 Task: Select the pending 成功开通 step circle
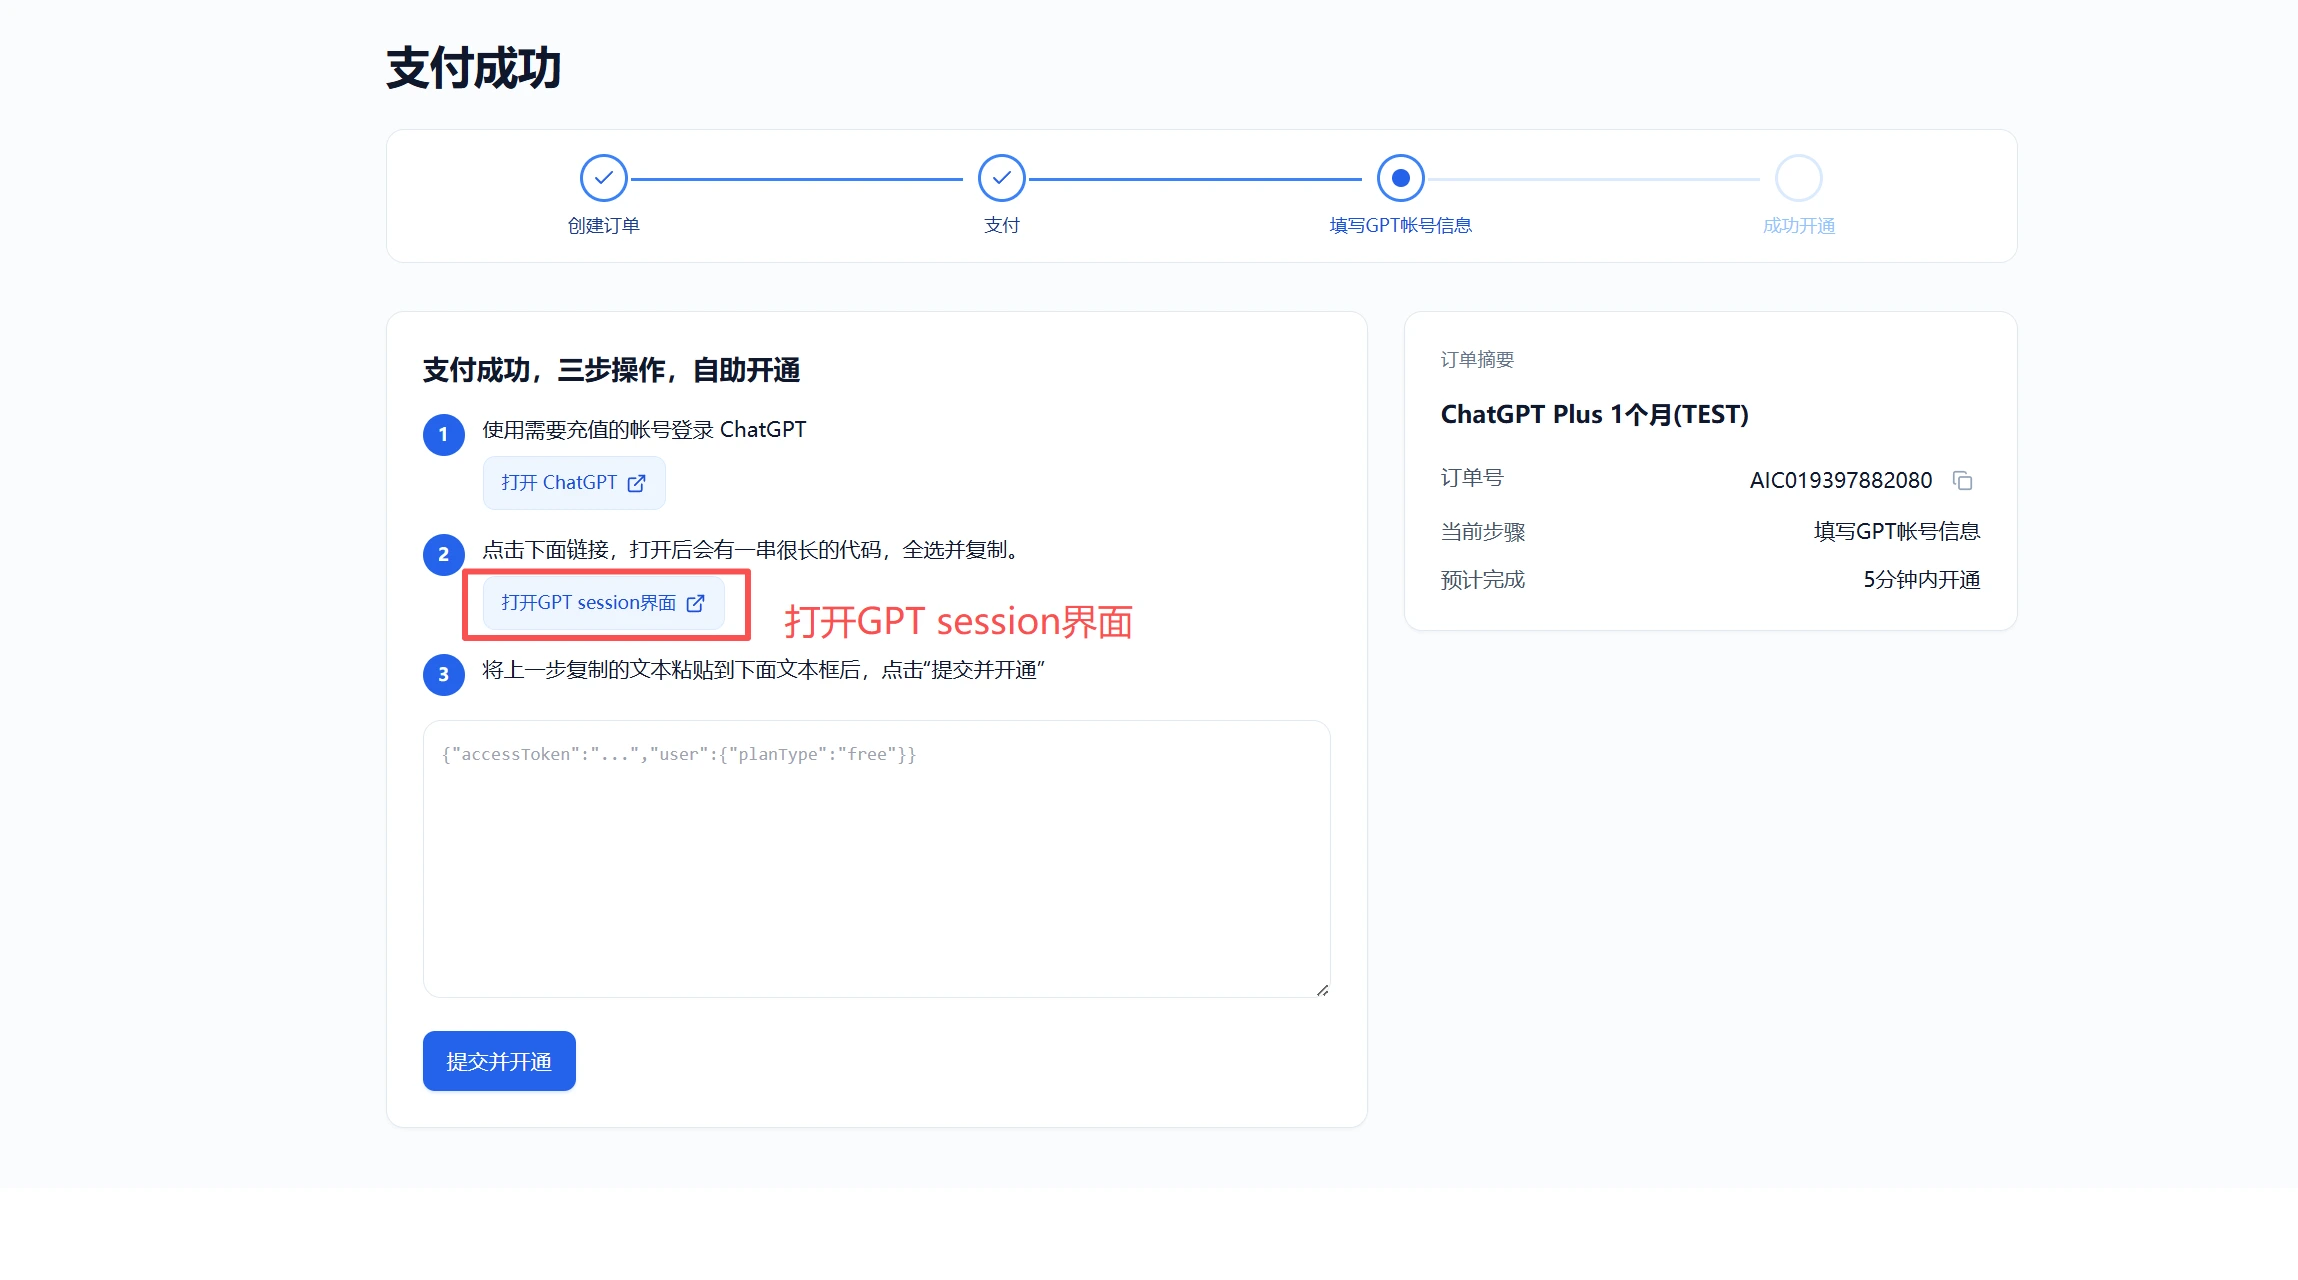1798,178
